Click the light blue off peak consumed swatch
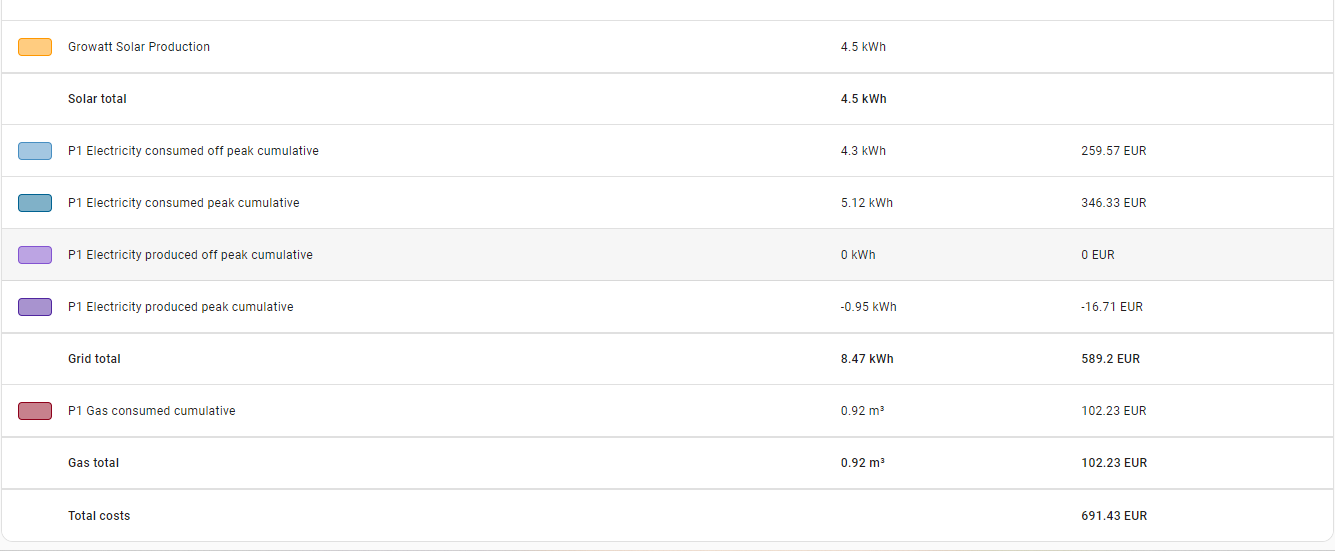This screenshot has width=1335, height=551. tap(35, 151)
